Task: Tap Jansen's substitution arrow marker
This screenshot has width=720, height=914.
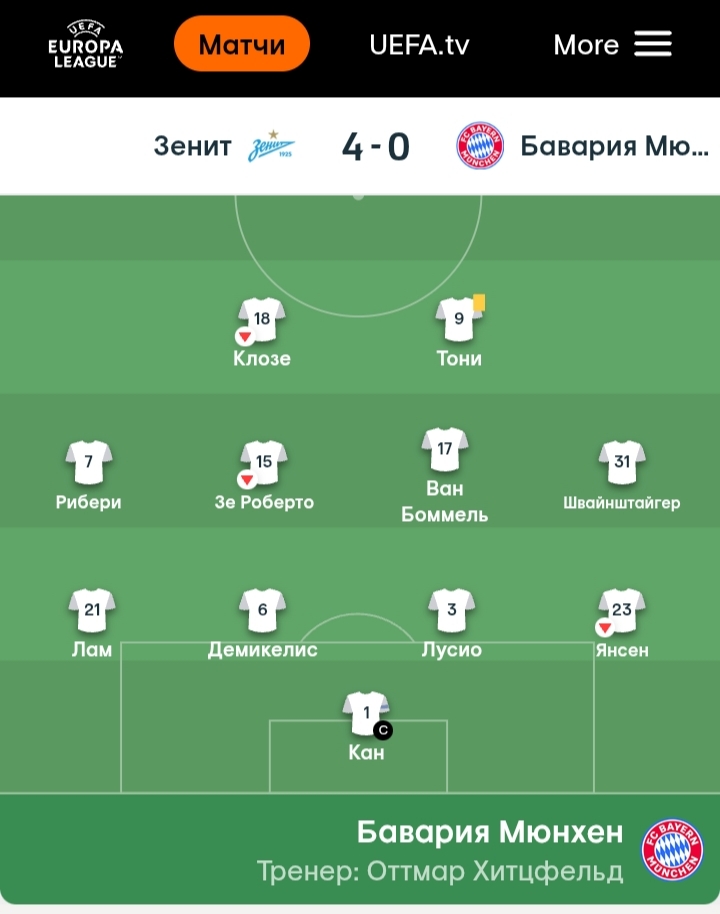Action: [605, 628]
